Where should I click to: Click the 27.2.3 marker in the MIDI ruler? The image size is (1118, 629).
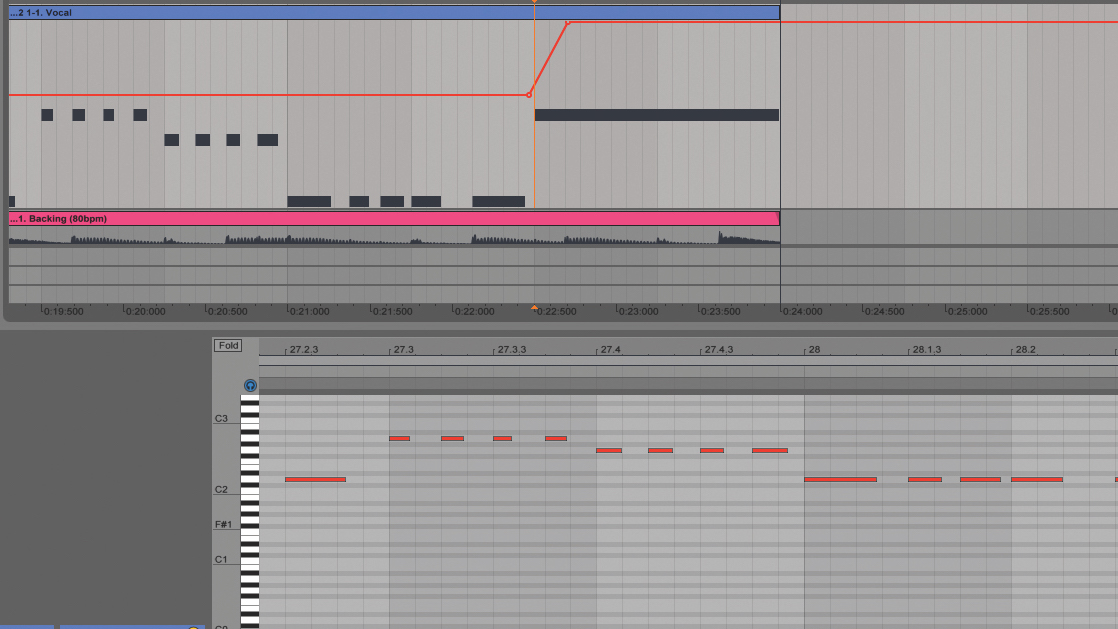click(x=304, y=349)
